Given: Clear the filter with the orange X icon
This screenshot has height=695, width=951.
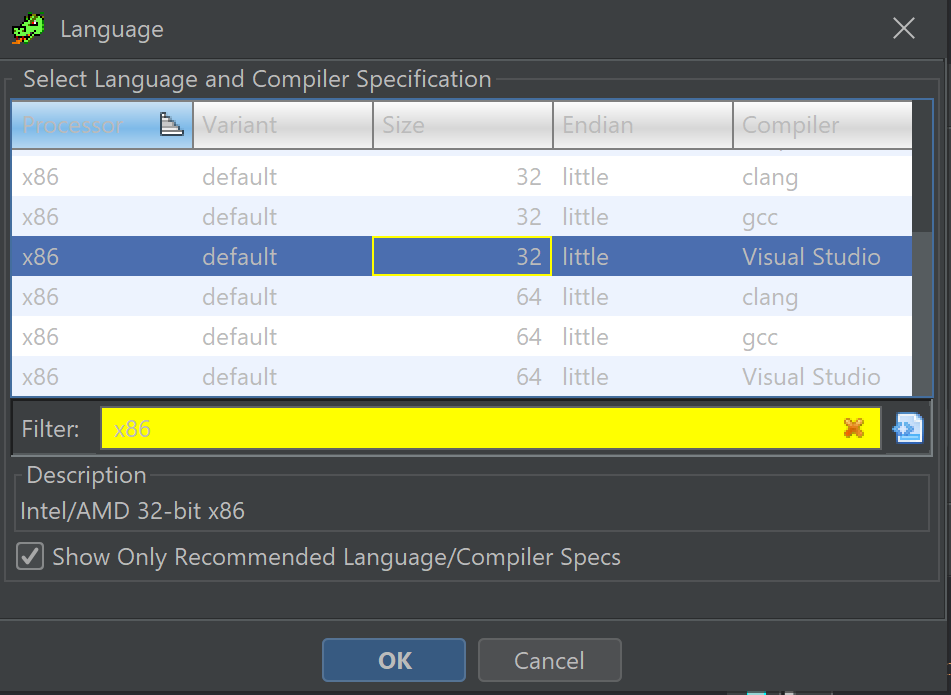Looking at the screenshot, I should coord(853,428).
